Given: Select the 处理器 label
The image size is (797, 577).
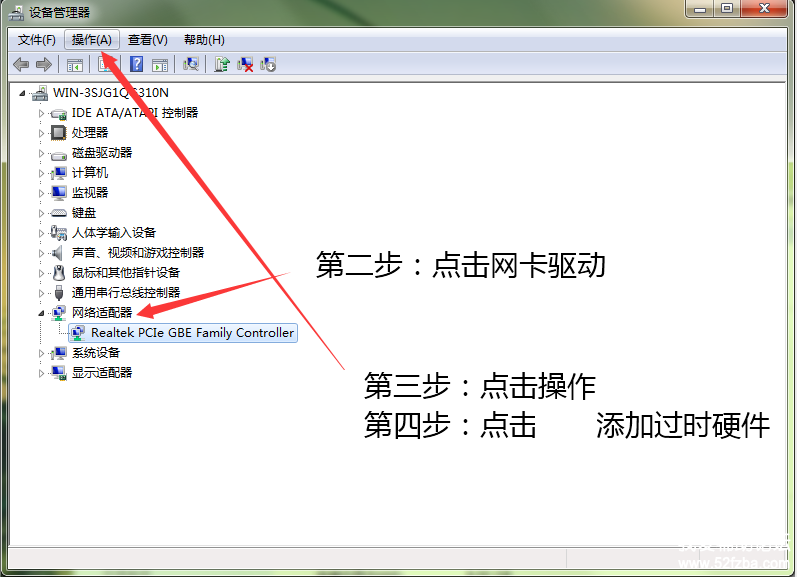Looking at the screenshot, I should pyautogui.click(x=89, y=133).
